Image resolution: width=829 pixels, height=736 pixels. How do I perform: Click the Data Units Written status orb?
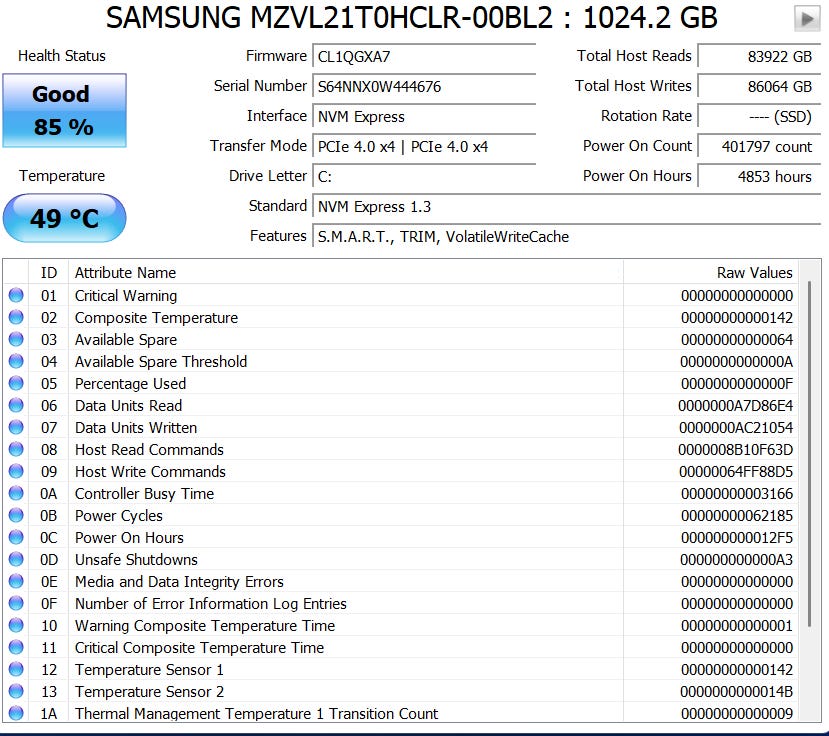[x=16, y=427]
